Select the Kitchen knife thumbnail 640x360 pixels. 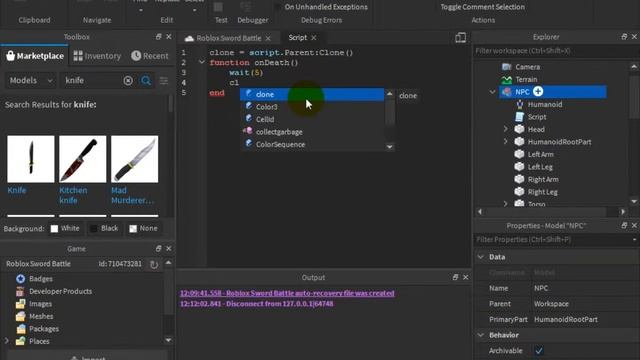82,159
